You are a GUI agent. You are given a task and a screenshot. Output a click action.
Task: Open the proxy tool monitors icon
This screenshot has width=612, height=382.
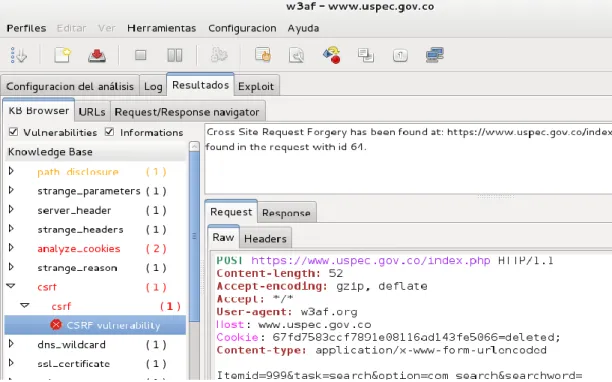click(434, 55)
